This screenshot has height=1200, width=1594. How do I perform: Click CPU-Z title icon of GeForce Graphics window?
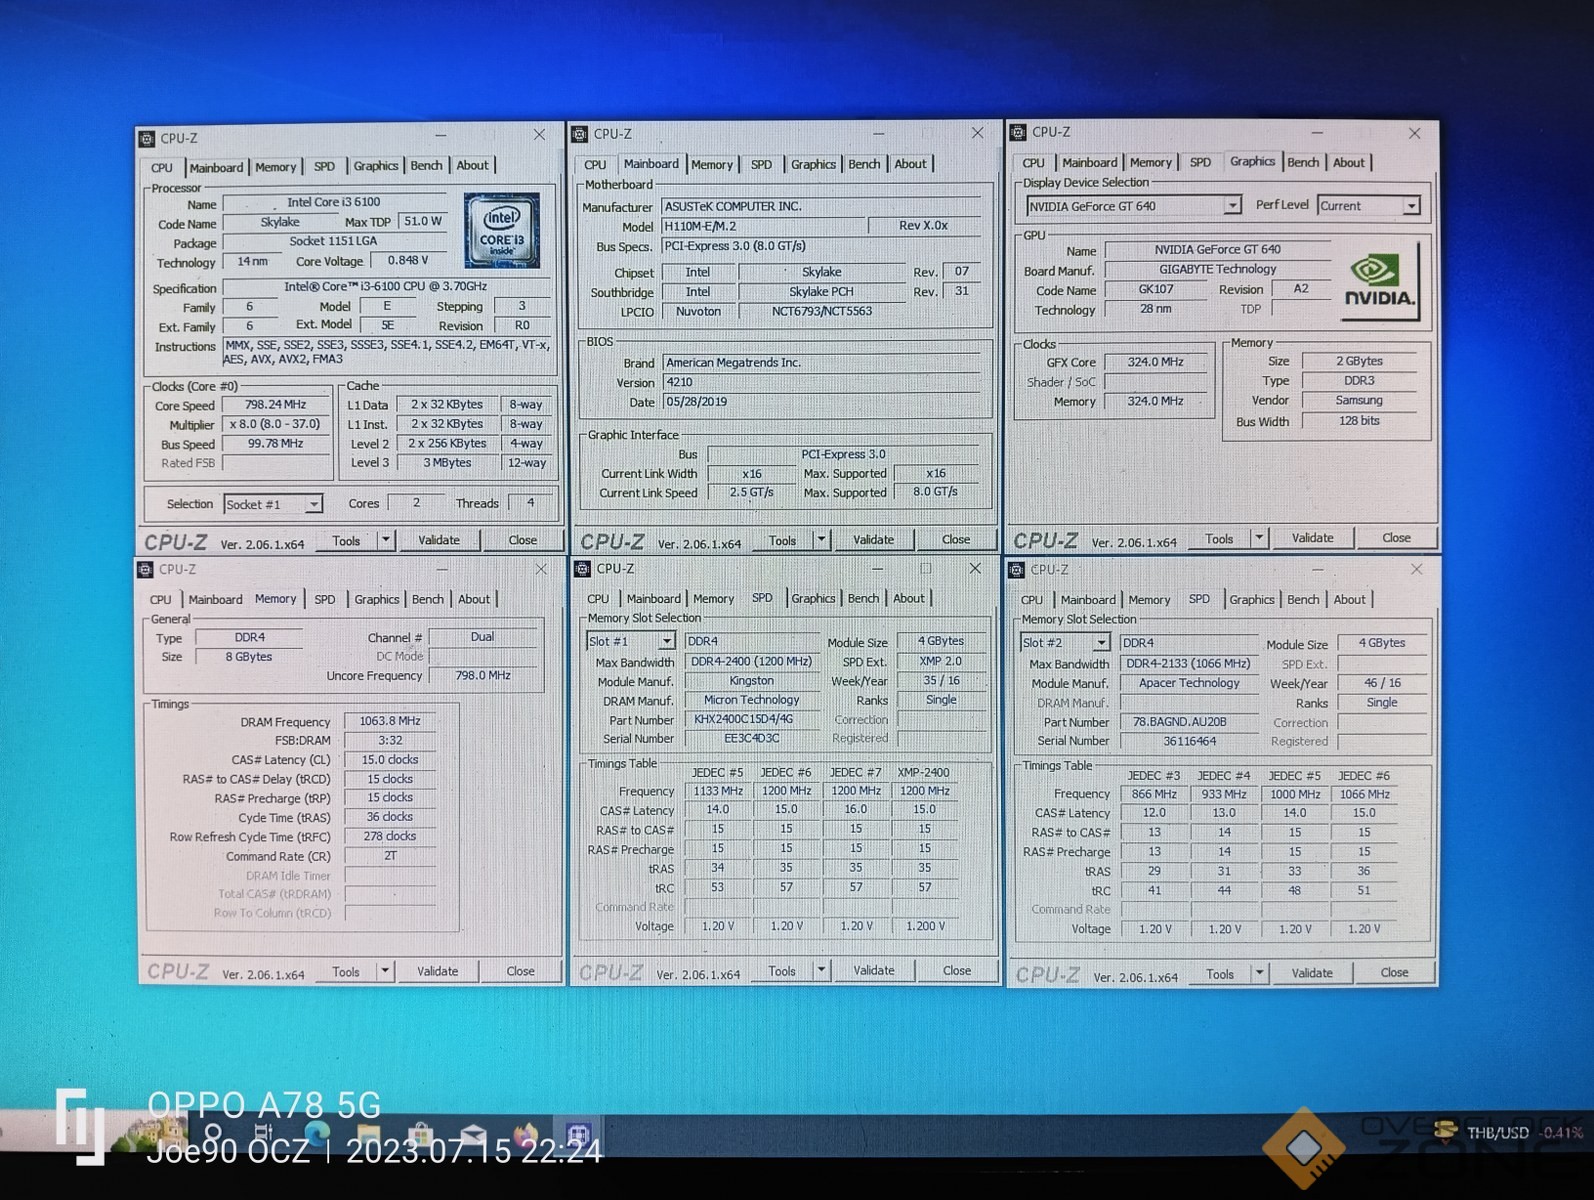(x=1018, y=132)
